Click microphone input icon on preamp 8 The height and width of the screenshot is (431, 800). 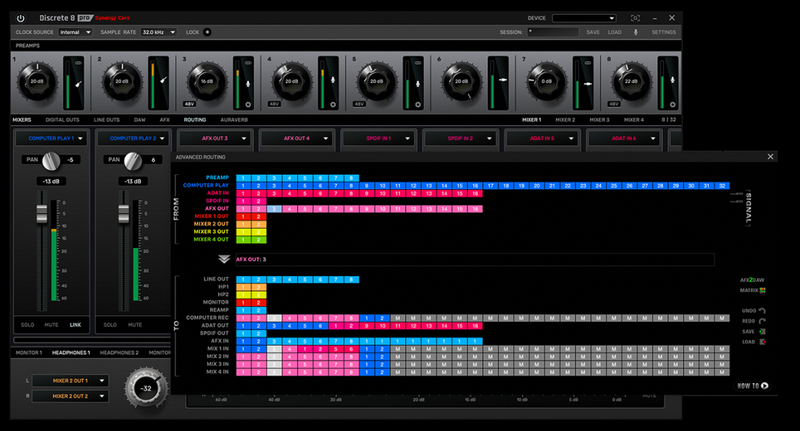pos(672,80)
